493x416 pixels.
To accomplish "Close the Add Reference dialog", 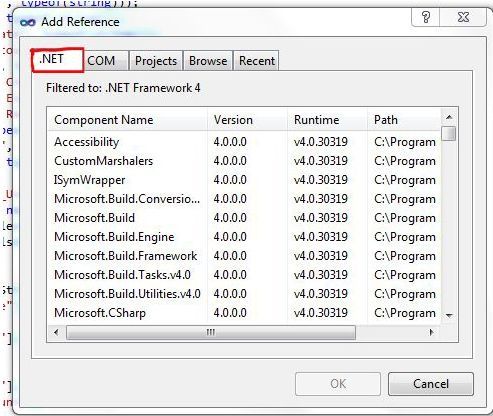I will pos(463,17).
